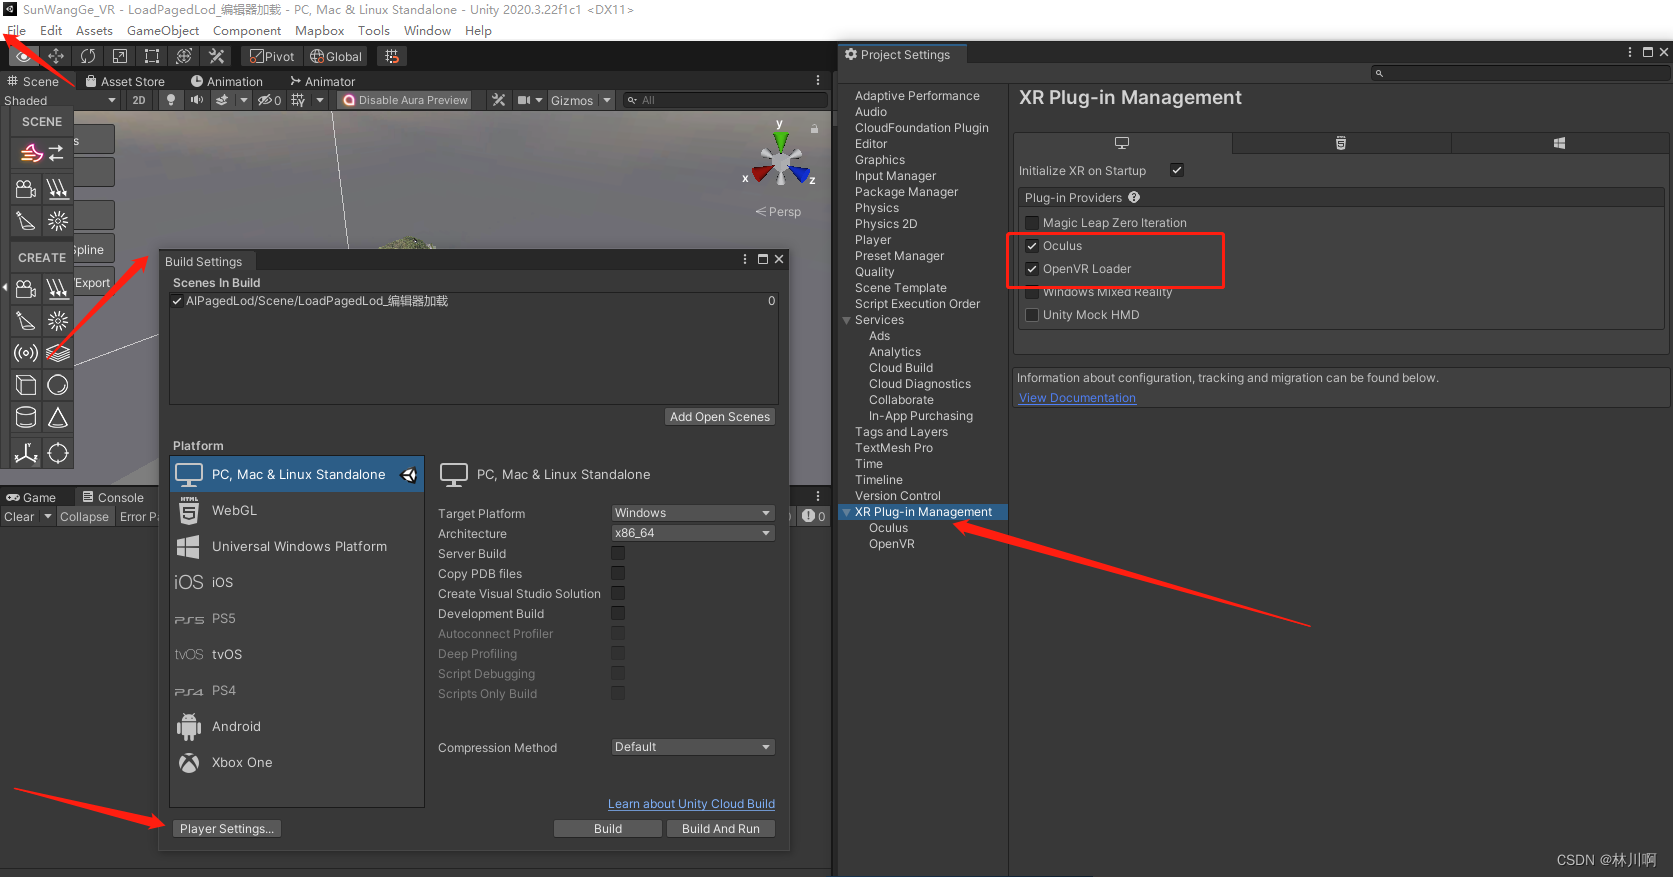Toggle hidden objects visibility icon
The height and width of the screenshot is (877, 1673).
point(269,100)
